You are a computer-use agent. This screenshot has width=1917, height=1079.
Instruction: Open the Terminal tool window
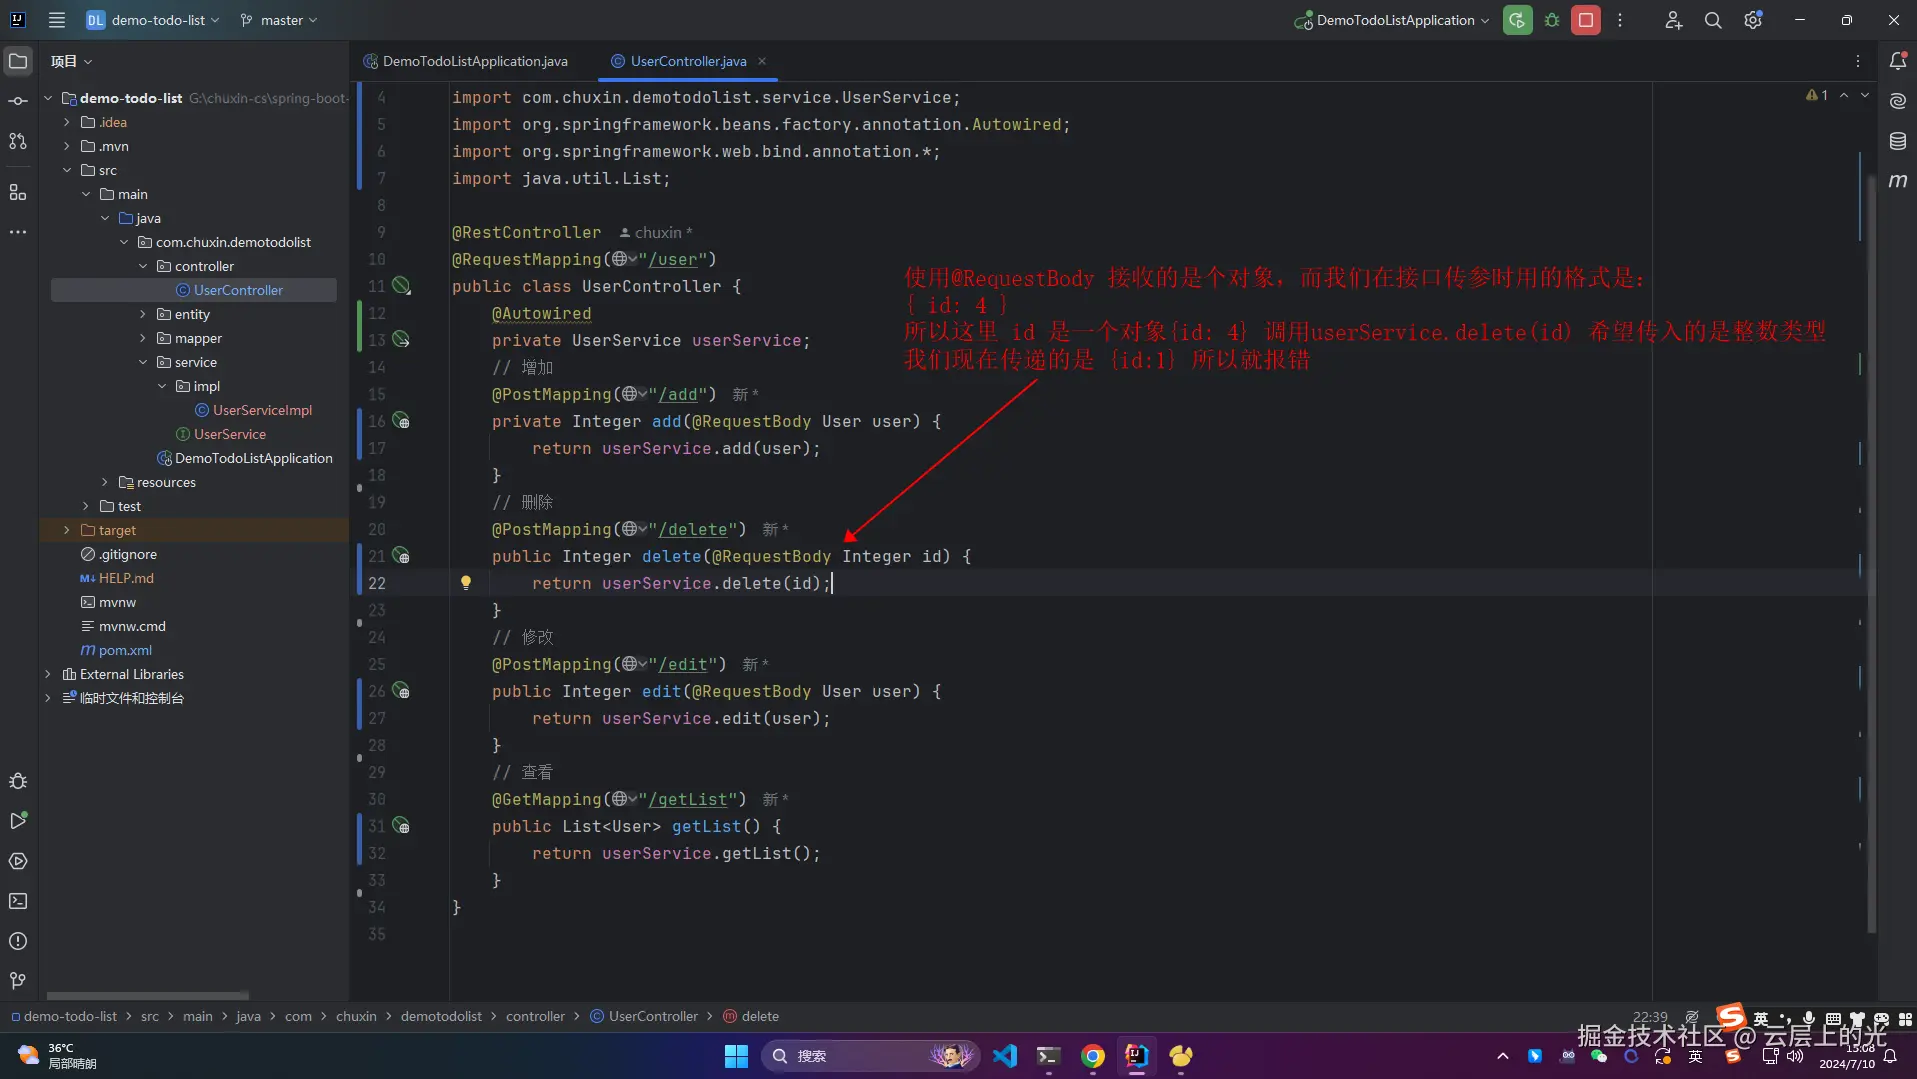[x=18, y=901]
